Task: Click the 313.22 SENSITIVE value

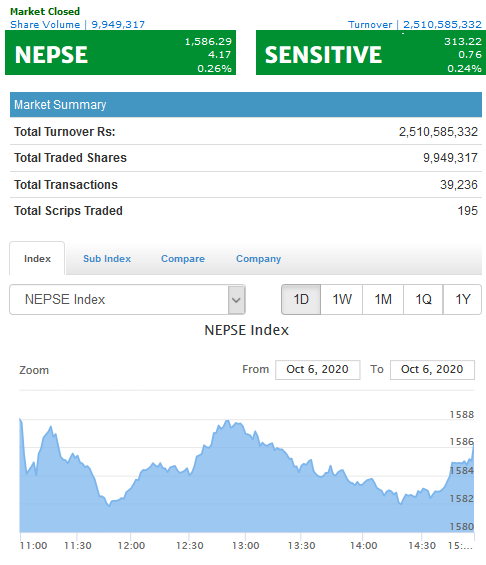Action: pyautogui.click(x=463, y=41)
